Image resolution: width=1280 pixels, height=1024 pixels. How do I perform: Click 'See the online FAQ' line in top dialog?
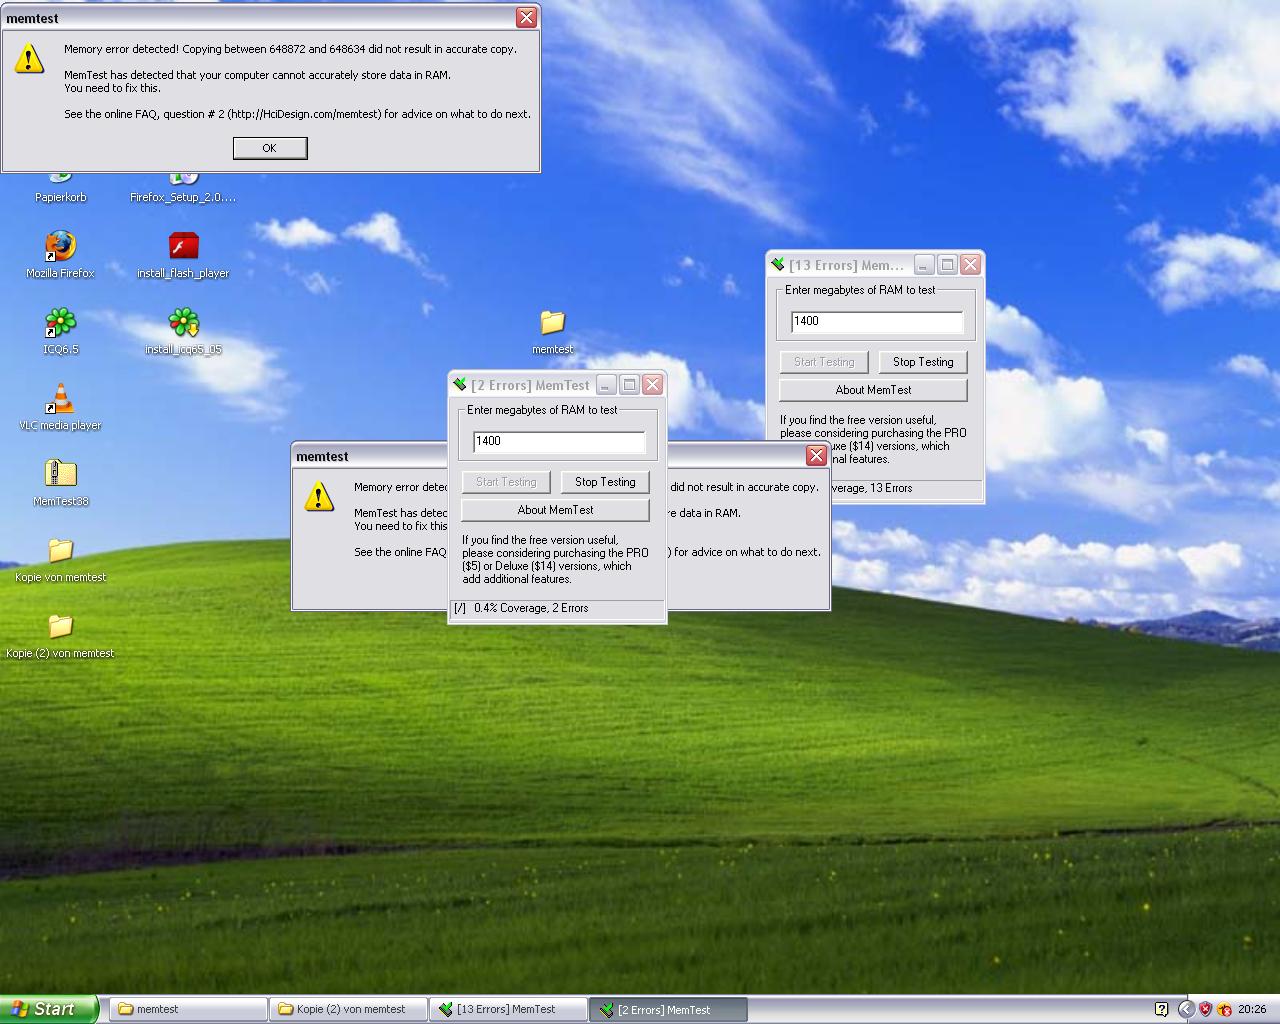tap(297, 114)
